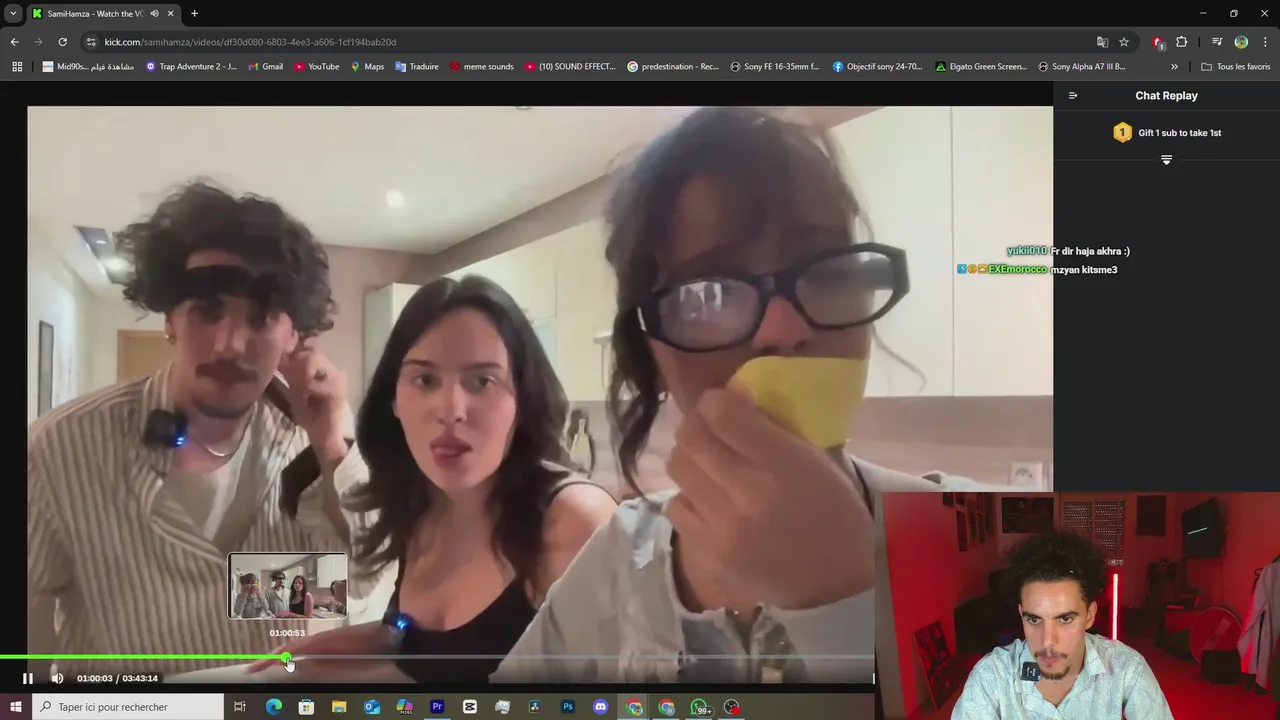Viewport: 1280px width, 720px height.
Task: Open the Mid90s bookmark
Action: [x=88, y=67]
